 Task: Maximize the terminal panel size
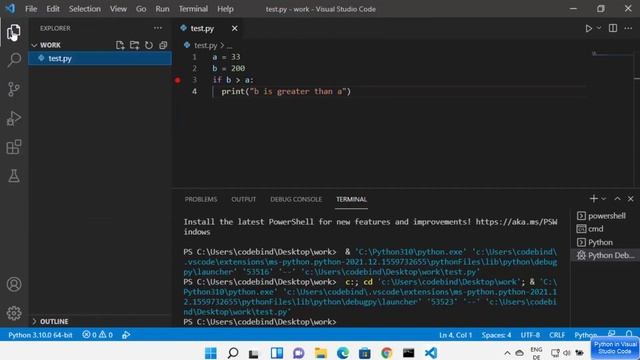coord(617,199)
